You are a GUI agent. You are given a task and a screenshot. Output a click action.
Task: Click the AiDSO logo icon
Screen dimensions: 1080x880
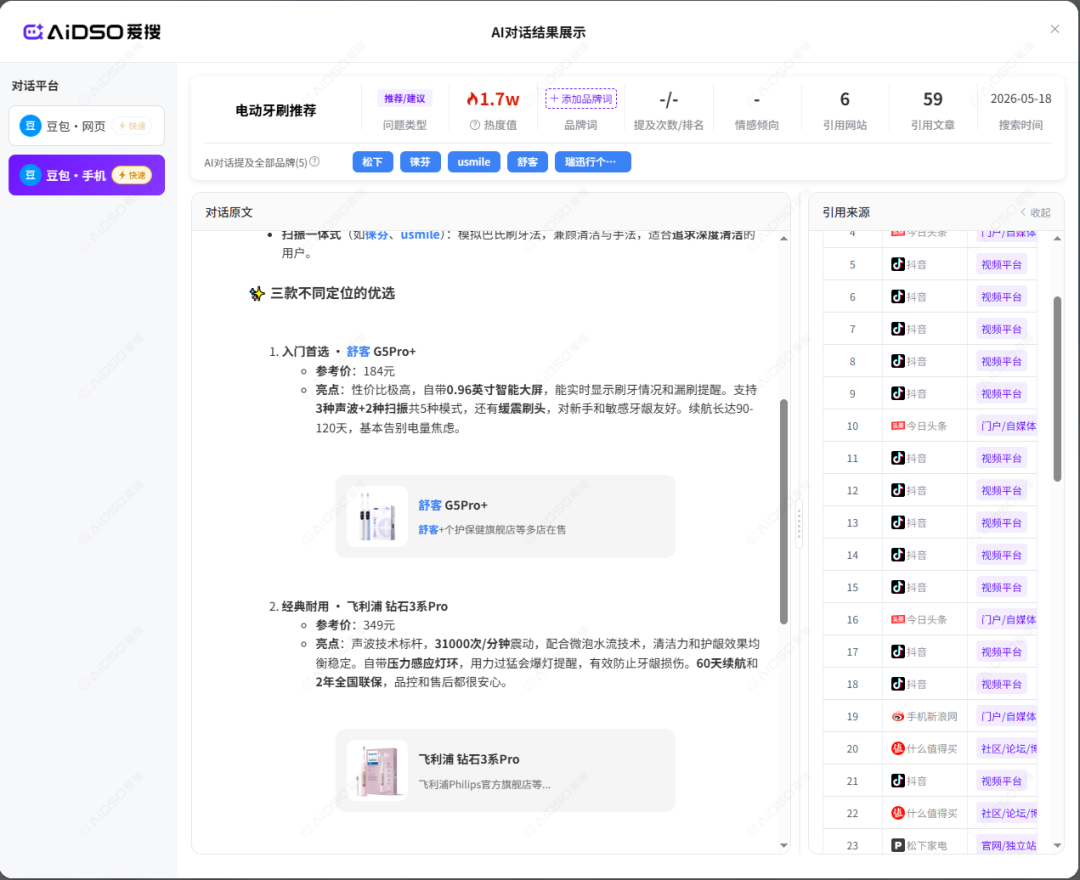point(33,32)
